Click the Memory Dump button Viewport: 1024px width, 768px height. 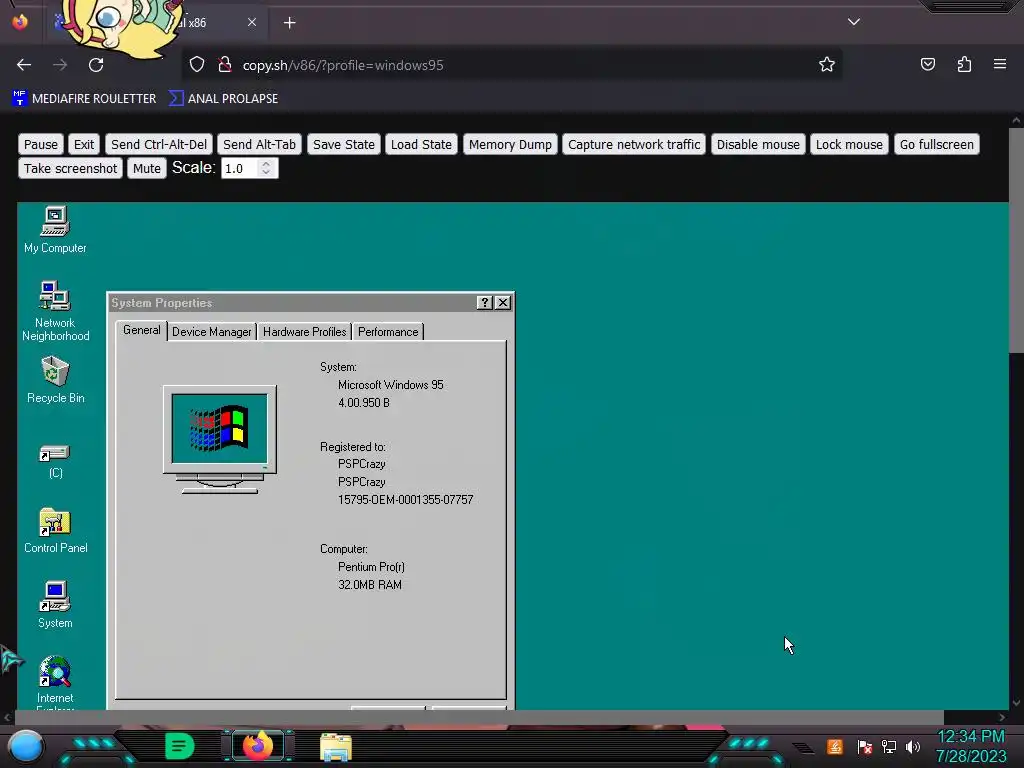pyautogui.click(x=510, y=144)
